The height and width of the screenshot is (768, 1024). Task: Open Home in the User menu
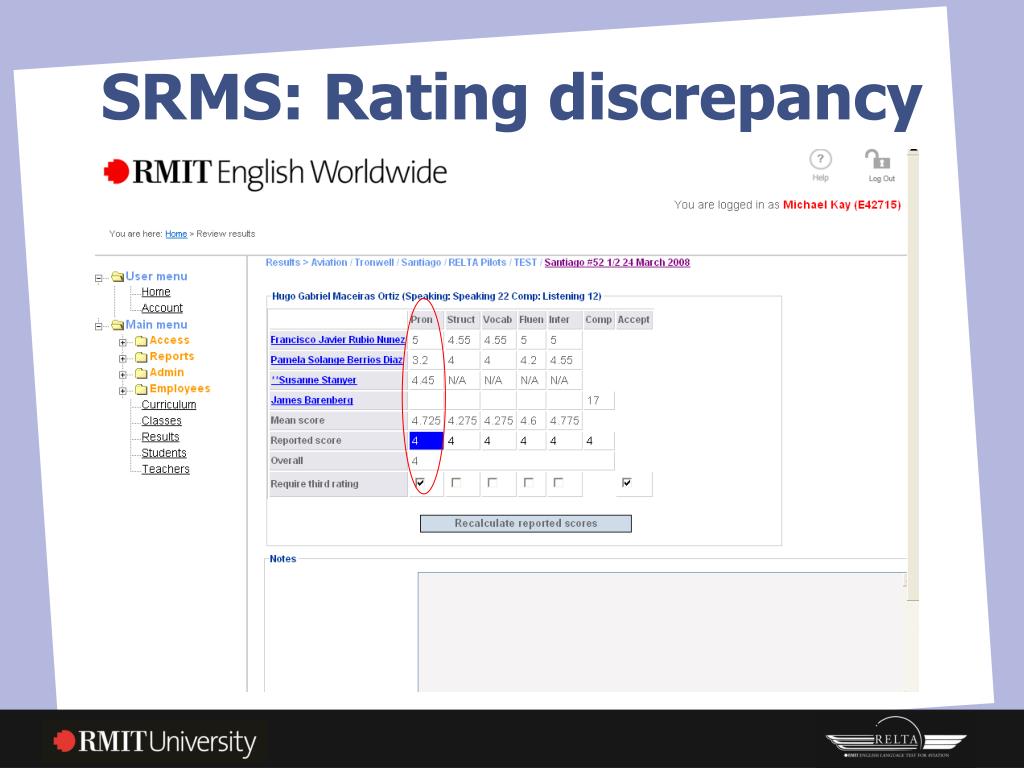click(155, 292)
